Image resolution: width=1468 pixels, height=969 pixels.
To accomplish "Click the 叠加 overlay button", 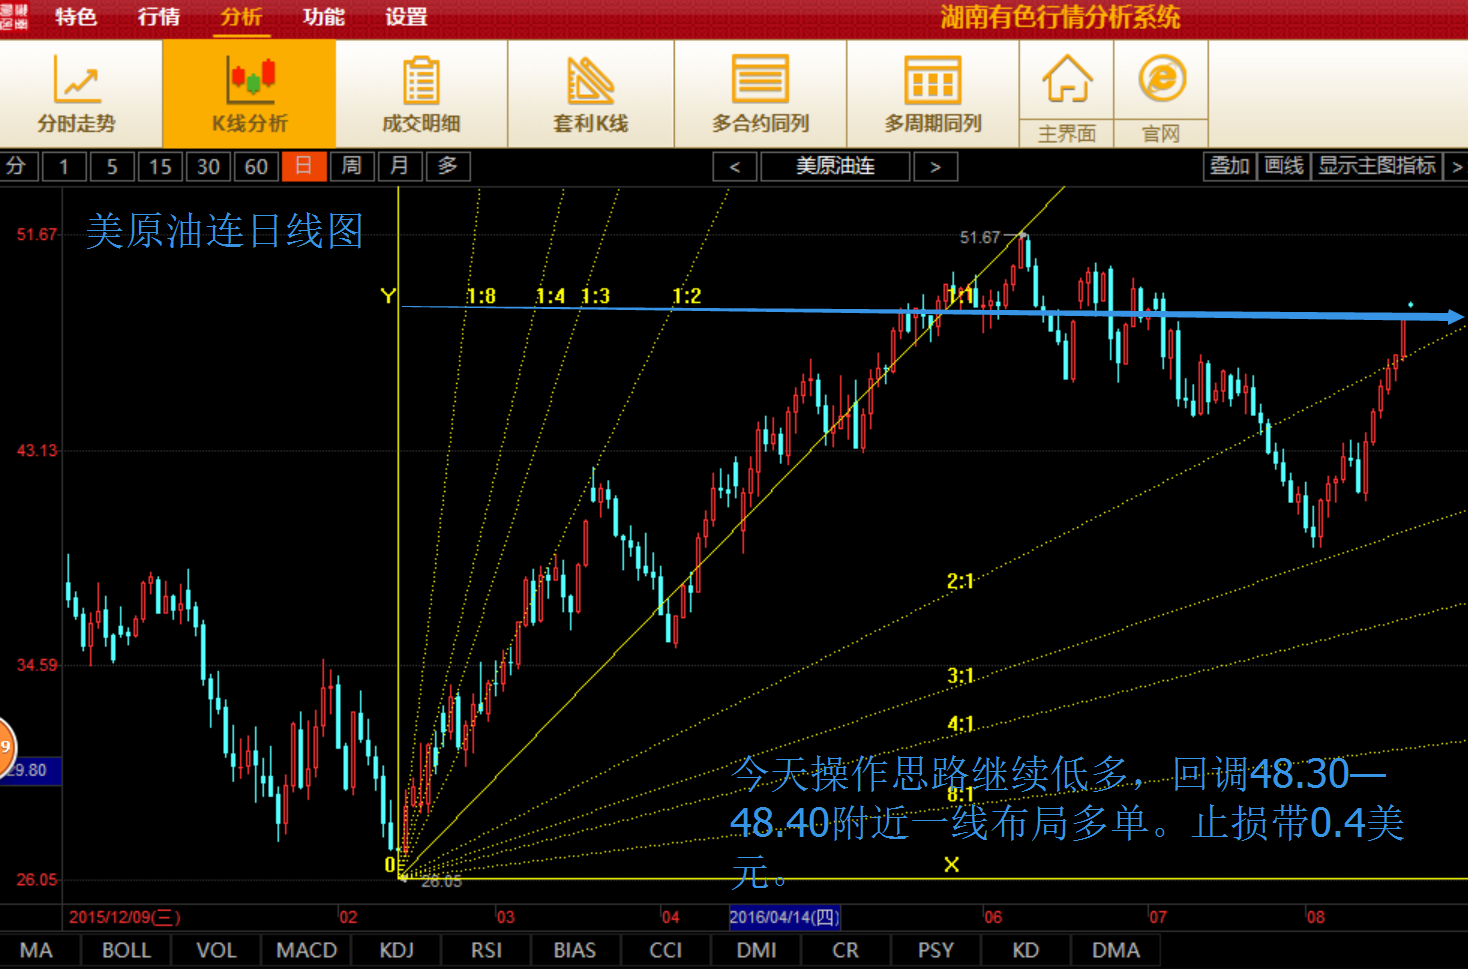I will 1229,166.
